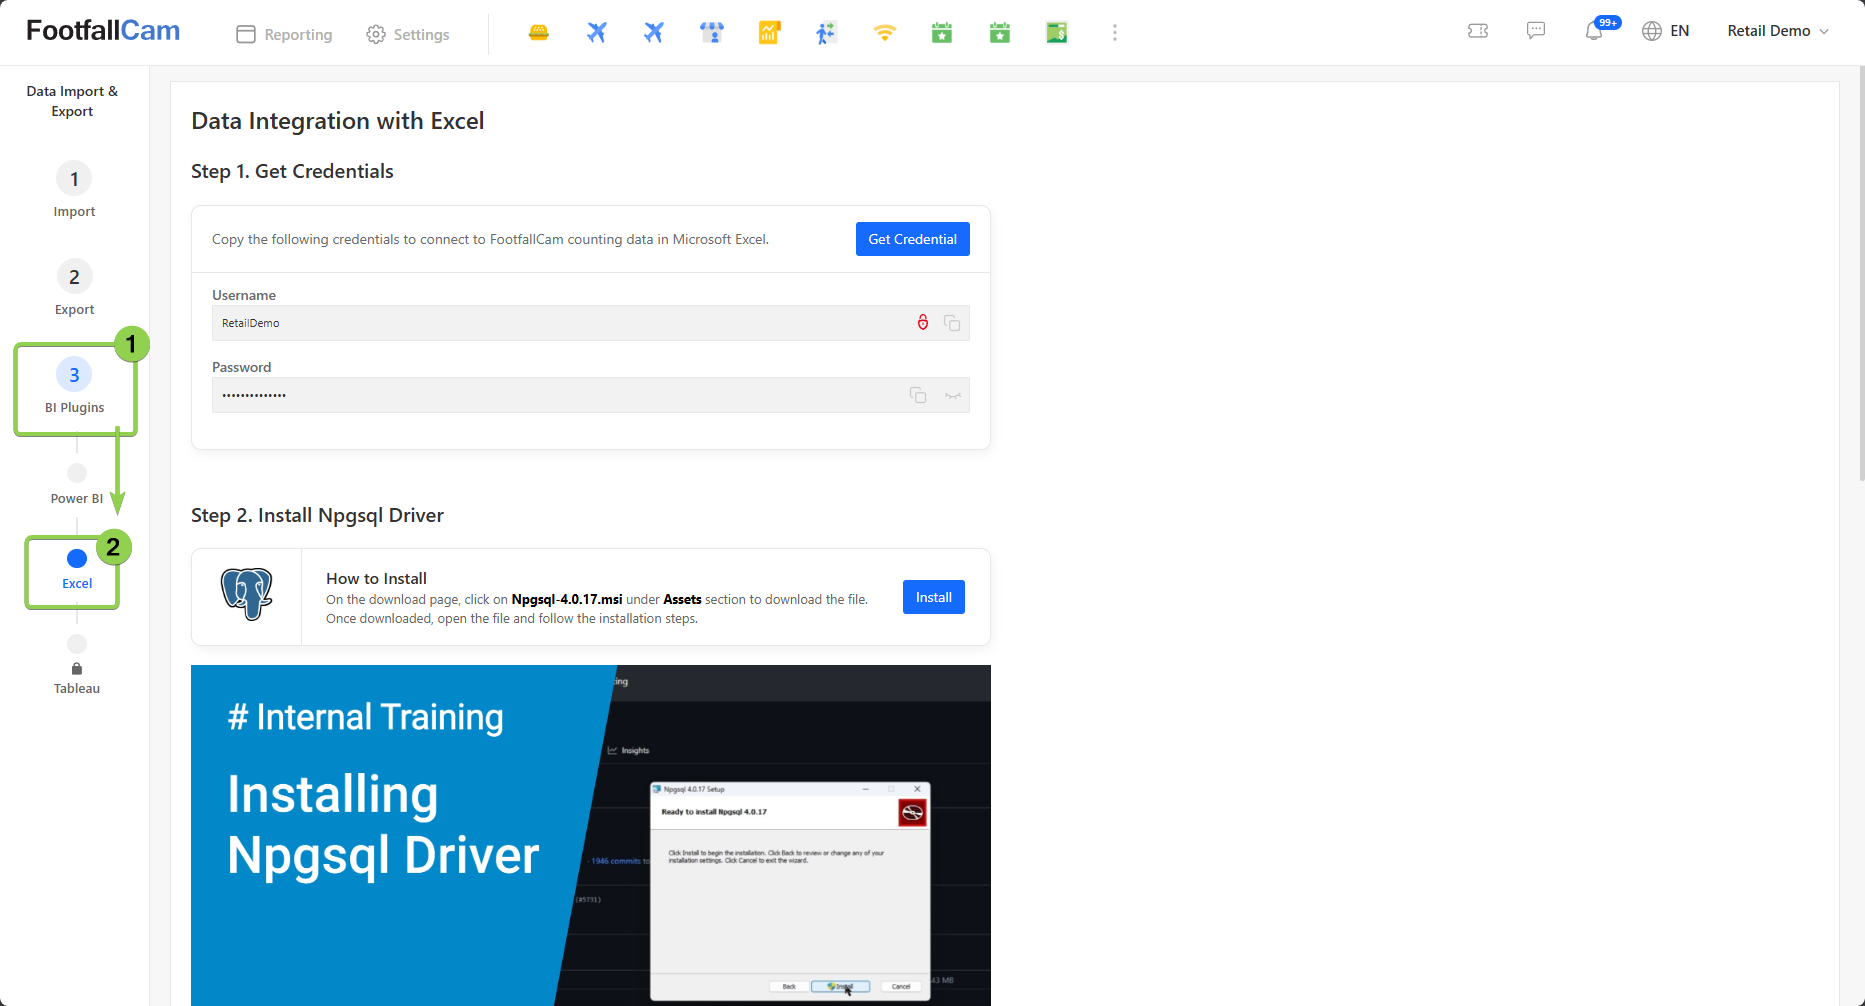Copy the username with the copy icon
The image size is (1865, 1006).
pos(952,323)
